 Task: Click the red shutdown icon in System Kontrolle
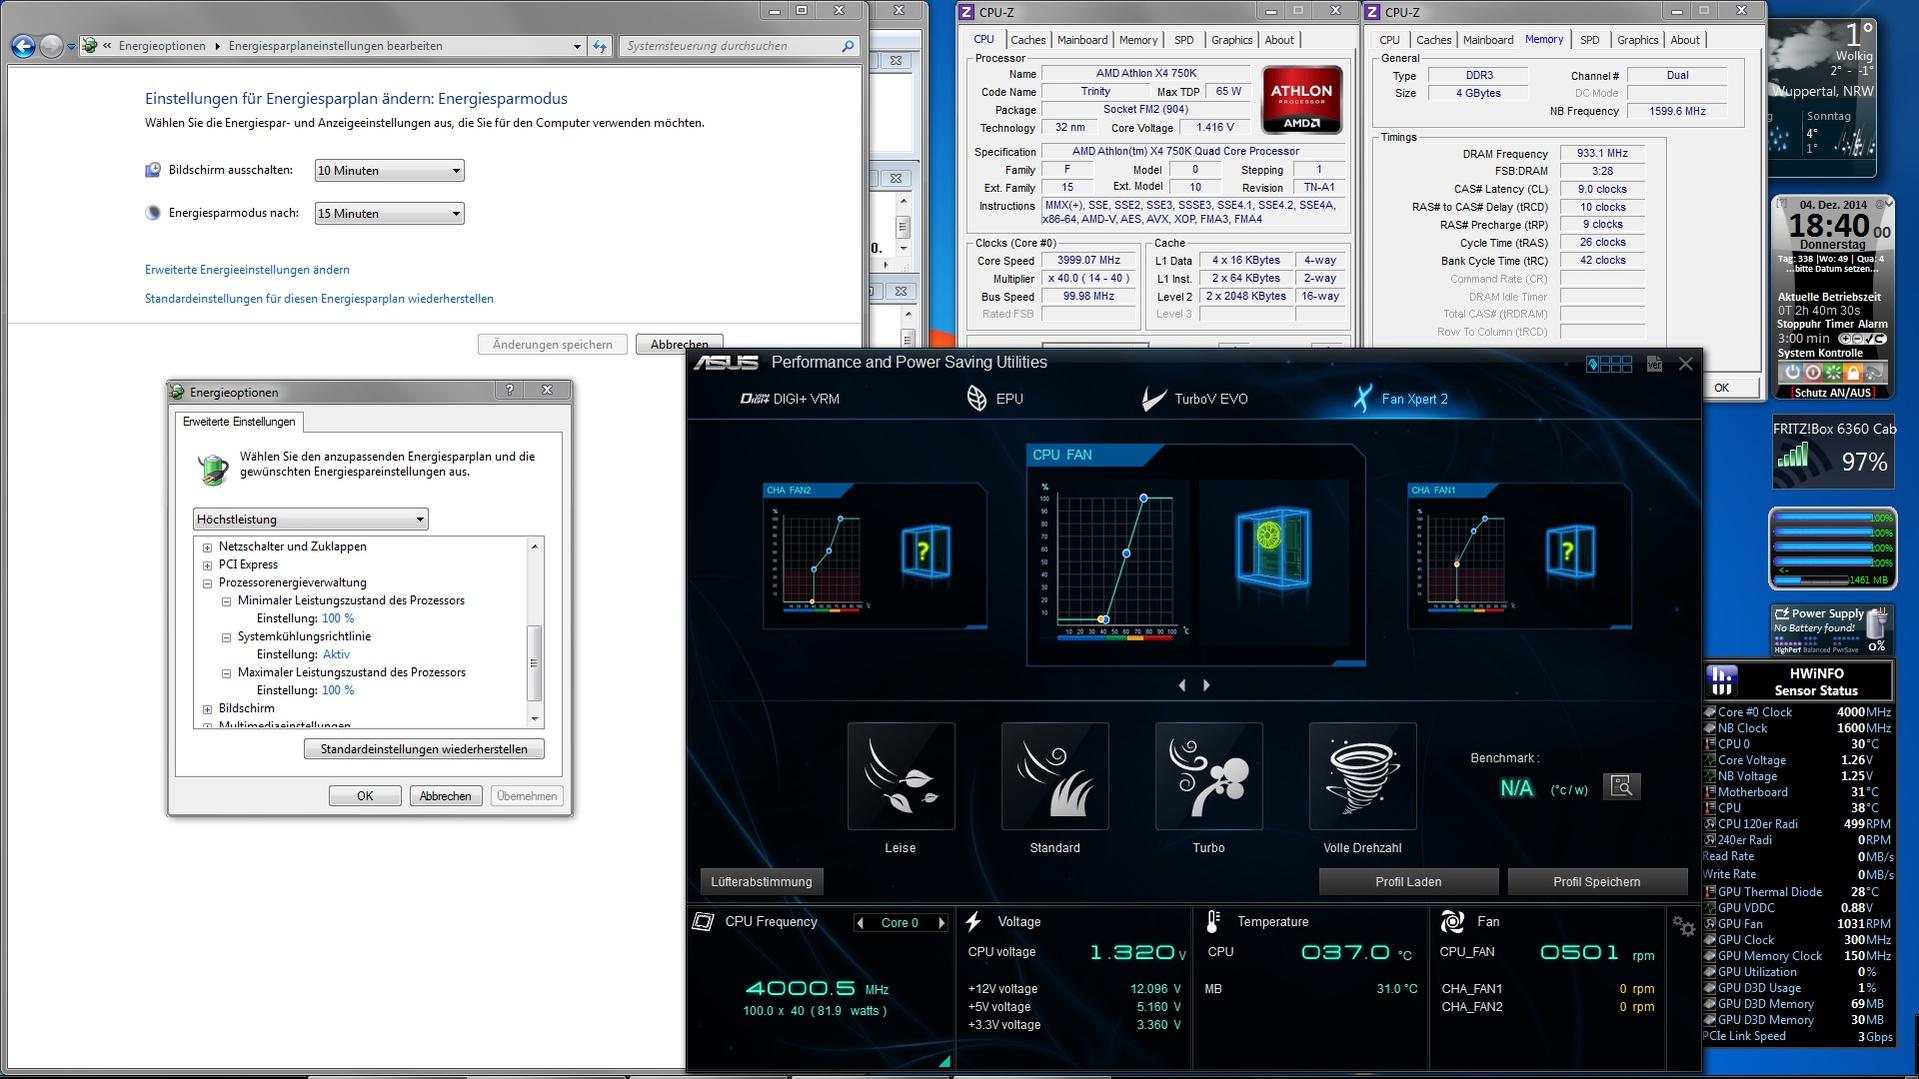[x=1812, y=372]
